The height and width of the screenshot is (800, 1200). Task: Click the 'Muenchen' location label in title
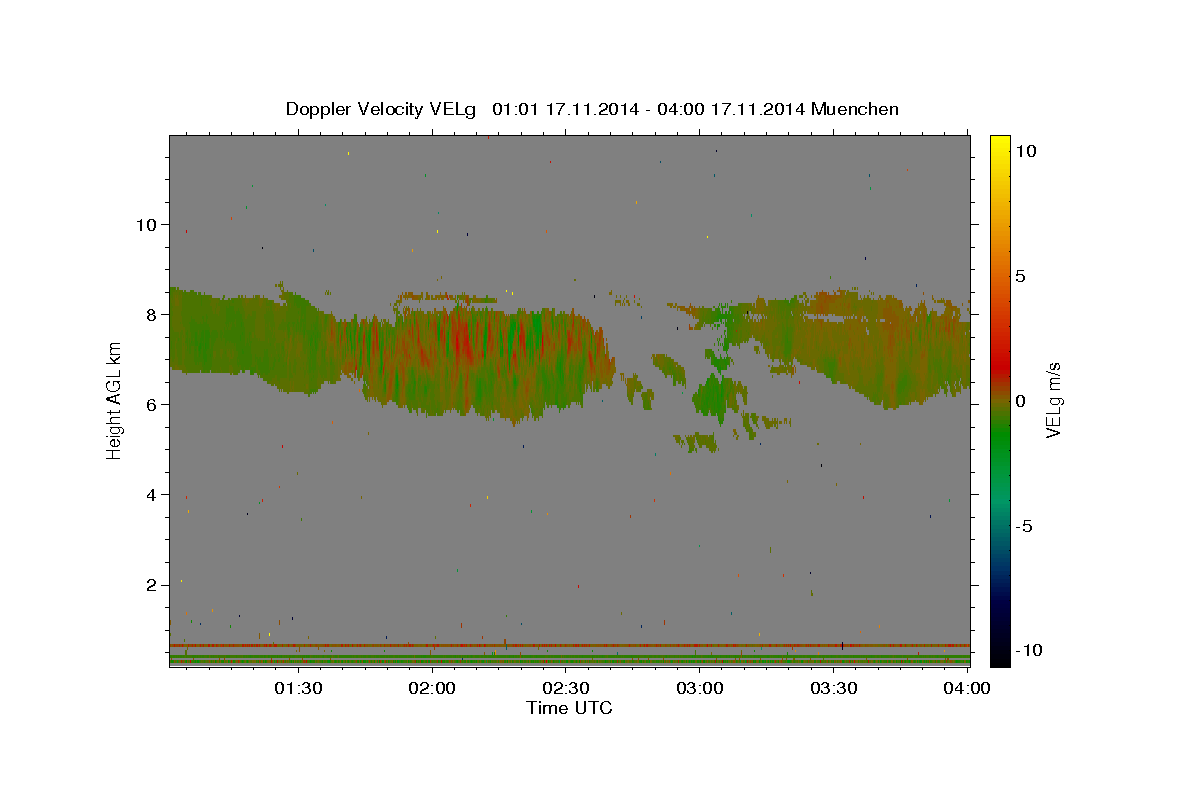click(x=855, y=109)
